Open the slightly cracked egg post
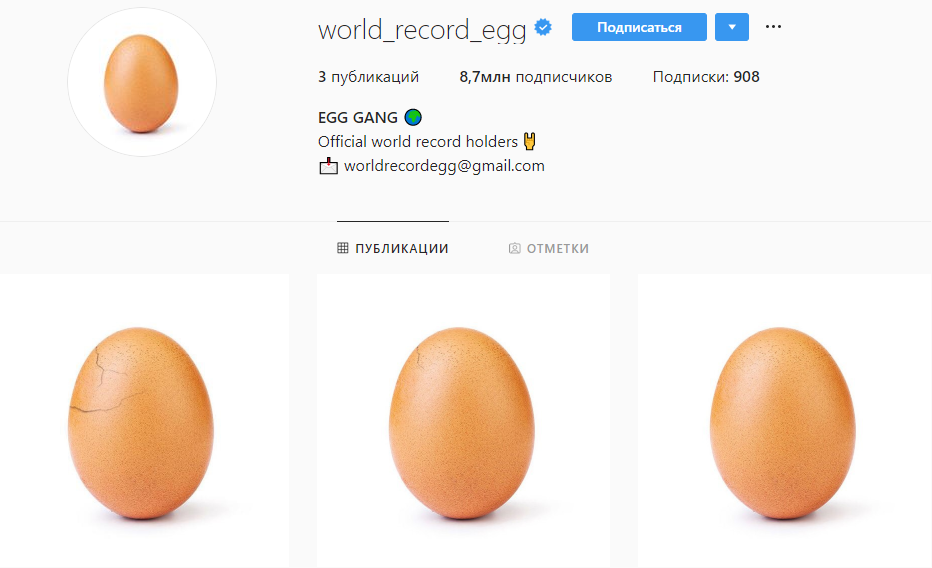Viewport: 932px width, 568px height. coord(464,421)
